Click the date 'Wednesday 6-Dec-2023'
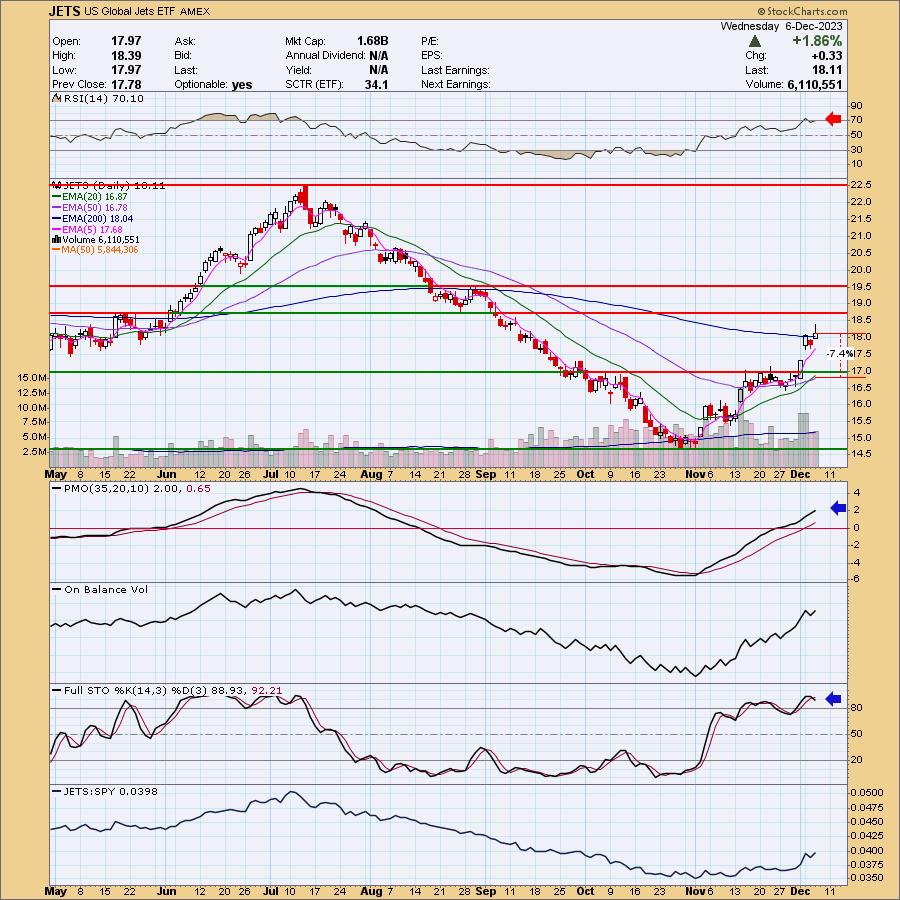 (781, 26)
